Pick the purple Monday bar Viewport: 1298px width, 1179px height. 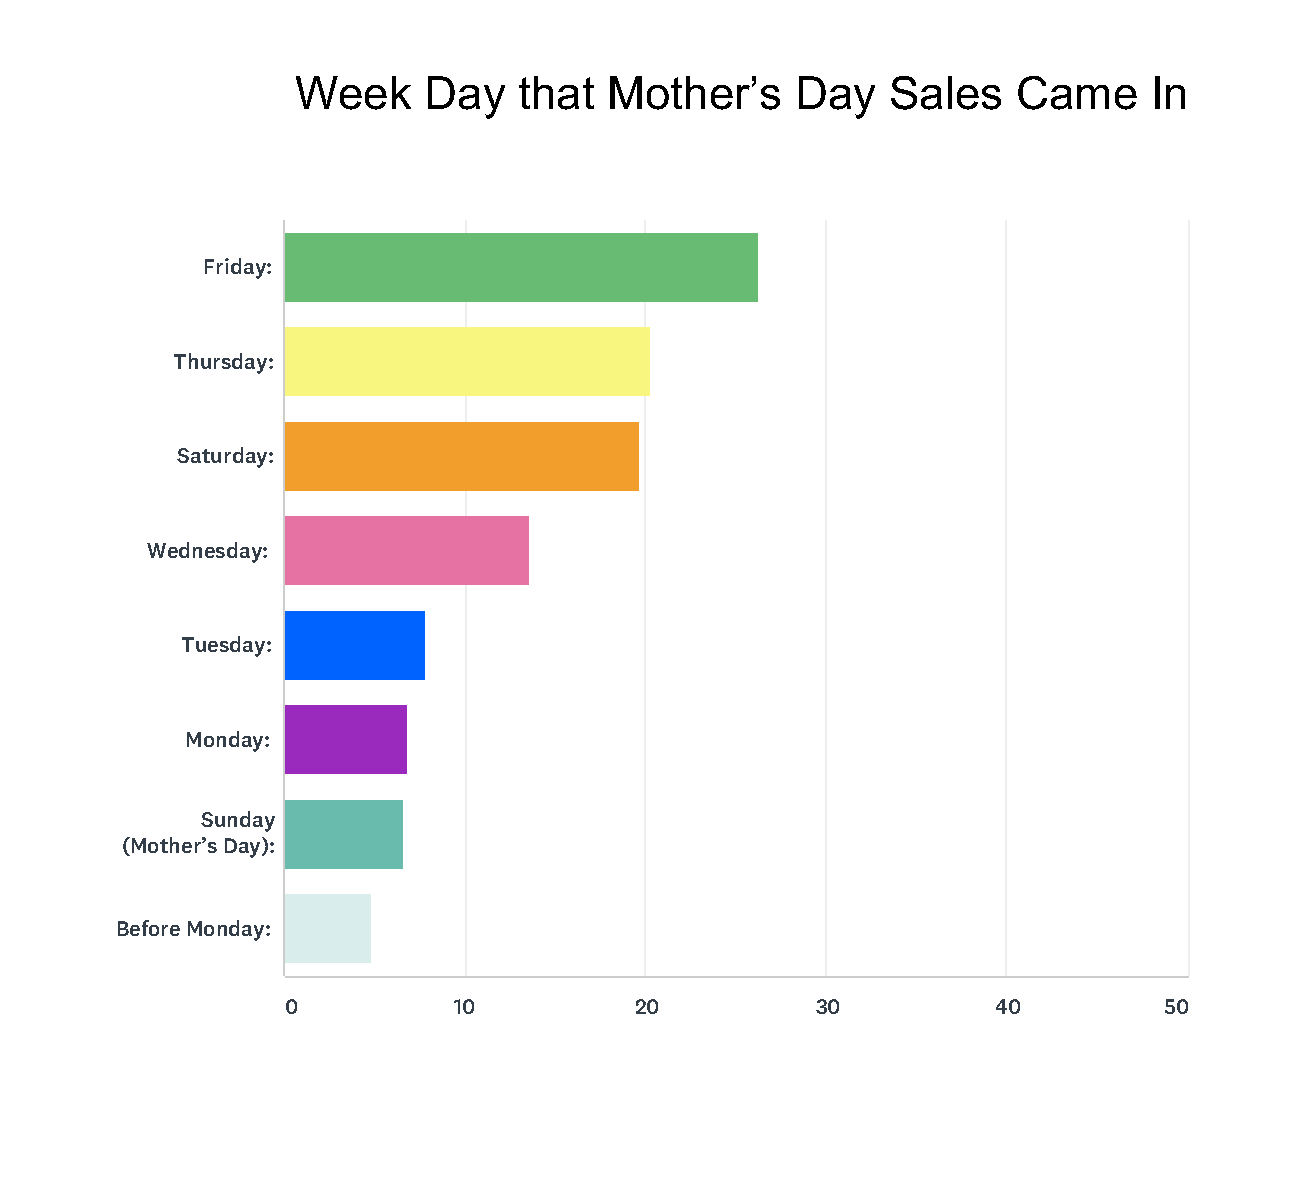point(345,739)
